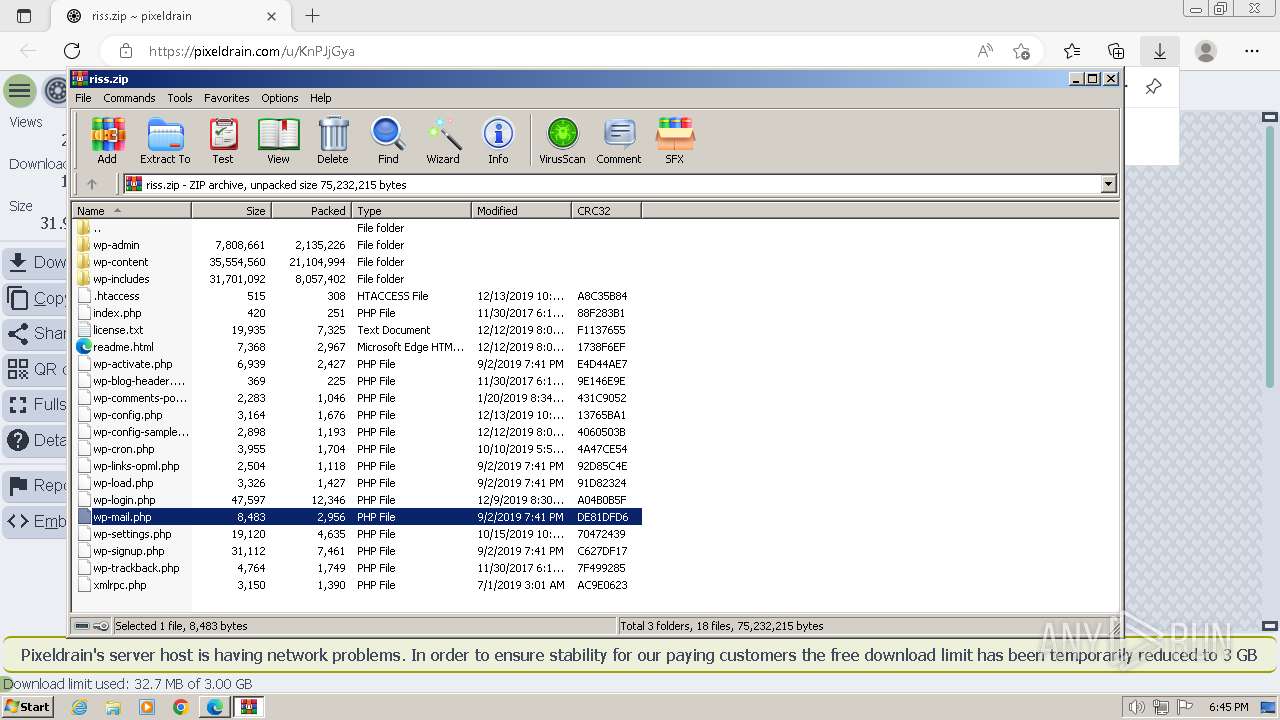Image resolution: width=1280 pixels, height=720 pixels.
Task: Select wp-config.php file
Action: click(x=127, y=415)
